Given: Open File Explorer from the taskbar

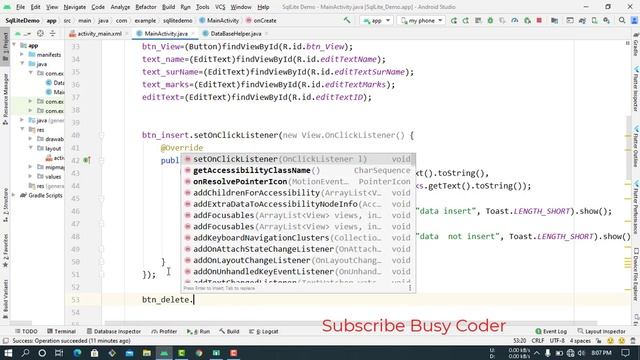Looking at the screenshot, I should click(x=147, y=353).
